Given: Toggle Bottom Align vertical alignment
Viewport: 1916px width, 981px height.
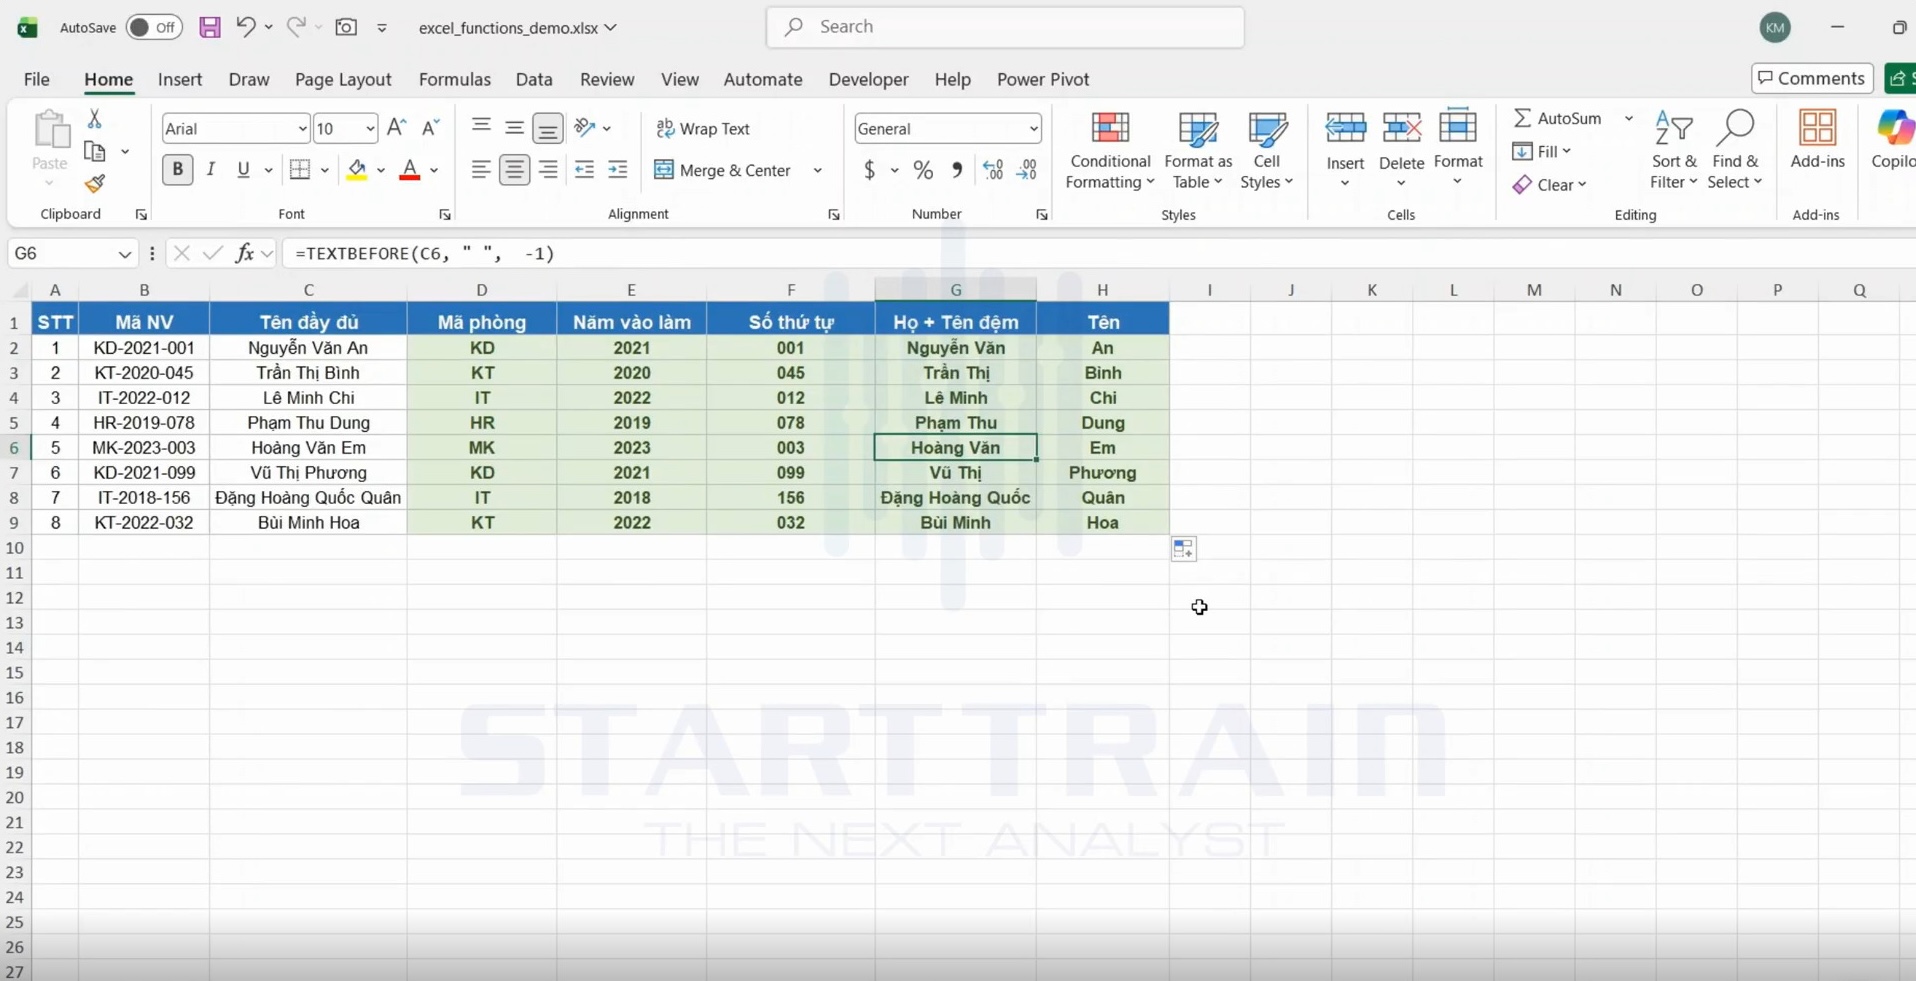Looking at the screenshot, I should click(x=548, y=128).
